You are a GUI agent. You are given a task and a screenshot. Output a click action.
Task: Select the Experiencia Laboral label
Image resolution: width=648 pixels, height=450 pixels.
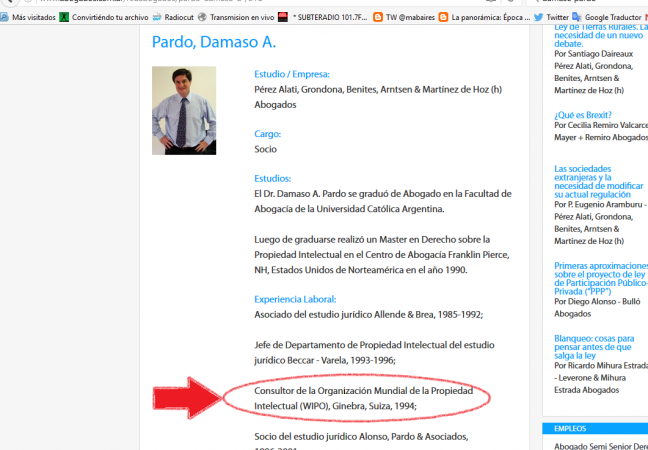(x=295, y=300)
